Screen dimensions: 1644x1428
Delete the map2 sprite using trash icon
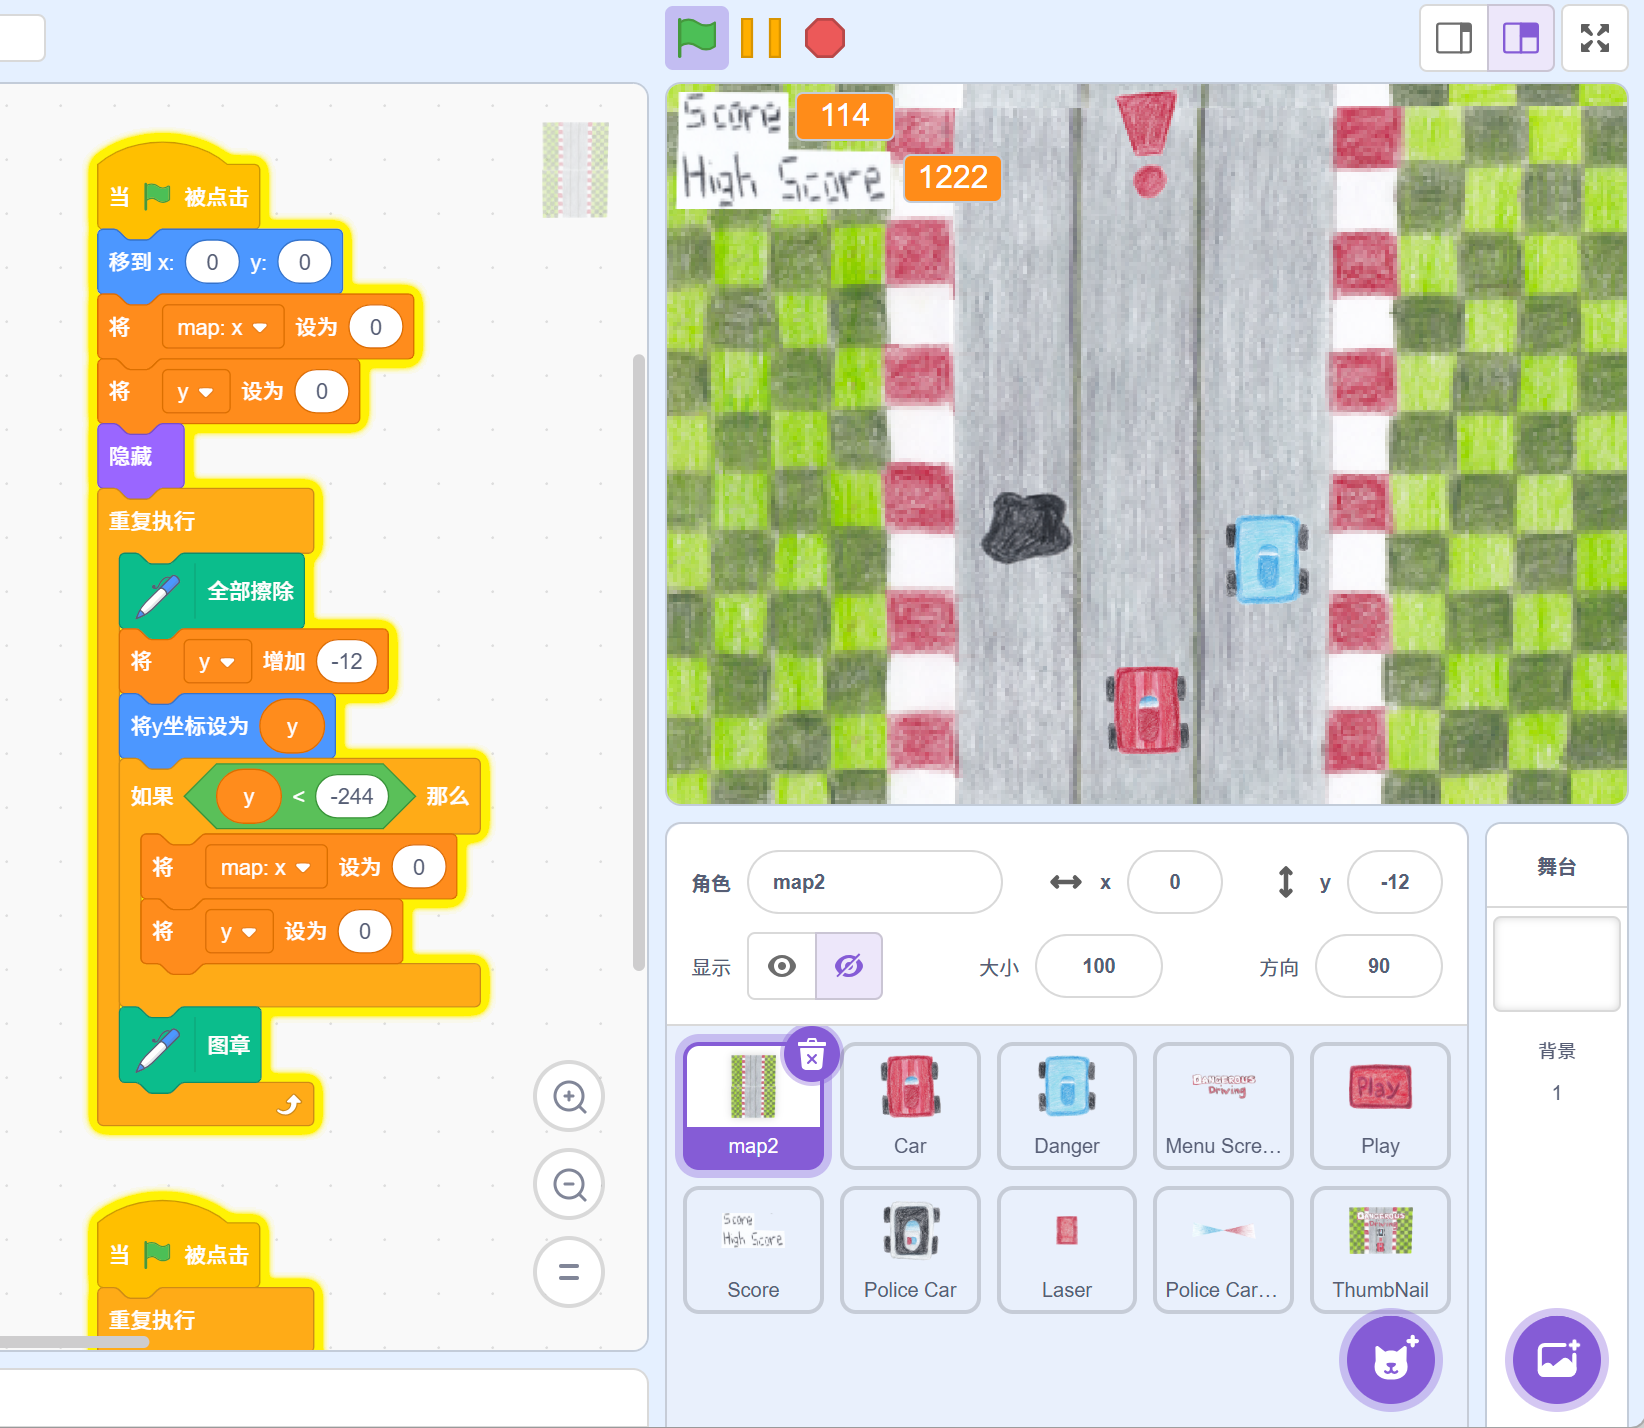pos(811,1056)
